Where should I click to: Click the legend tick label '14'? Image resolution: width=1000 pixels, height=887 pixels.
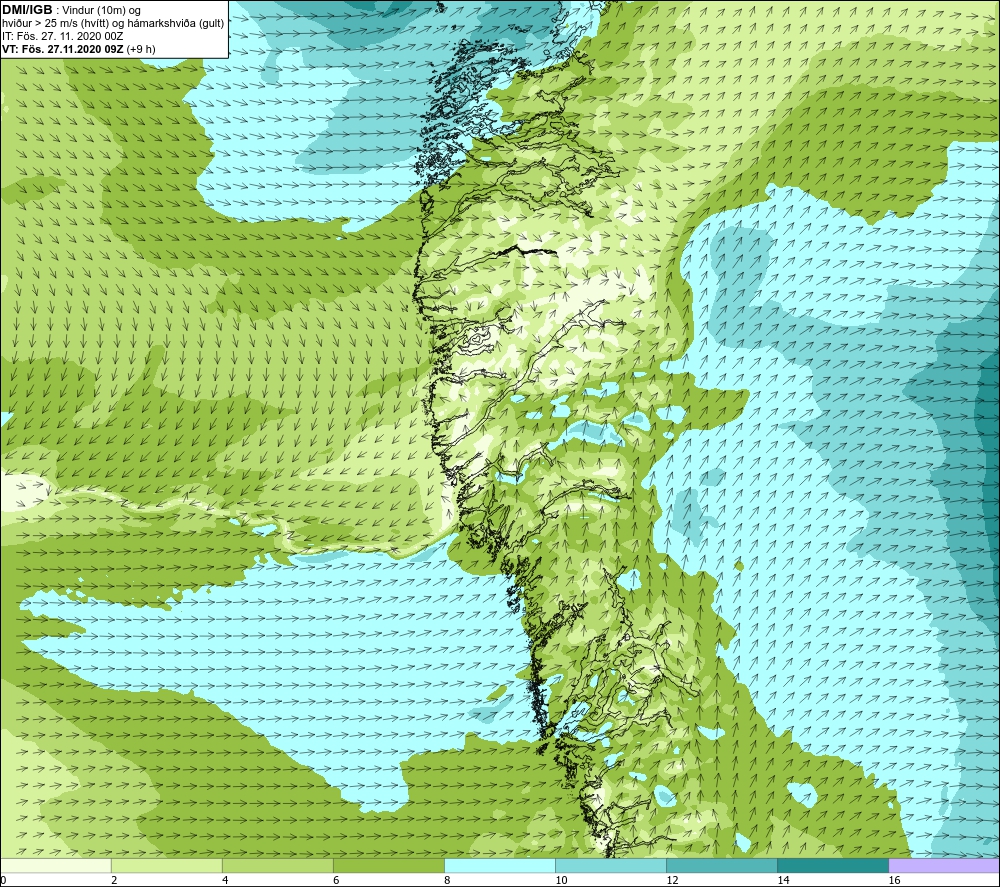pos(783,880)
